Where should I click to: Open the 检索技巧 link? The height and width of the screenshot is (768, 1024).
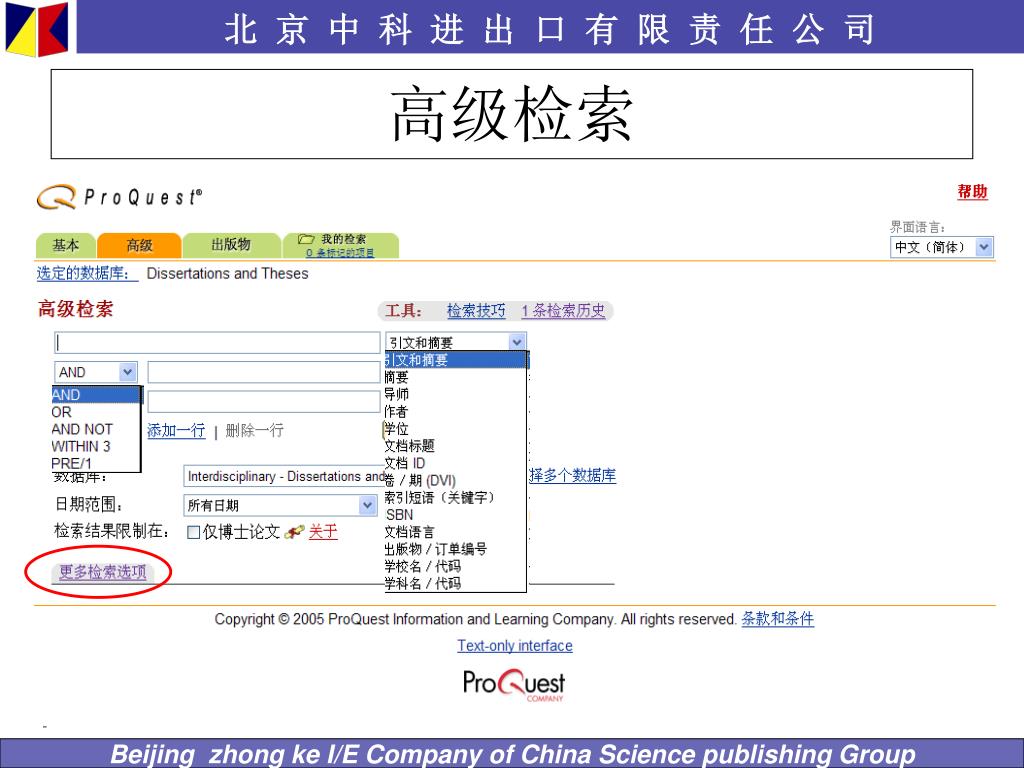476,311
